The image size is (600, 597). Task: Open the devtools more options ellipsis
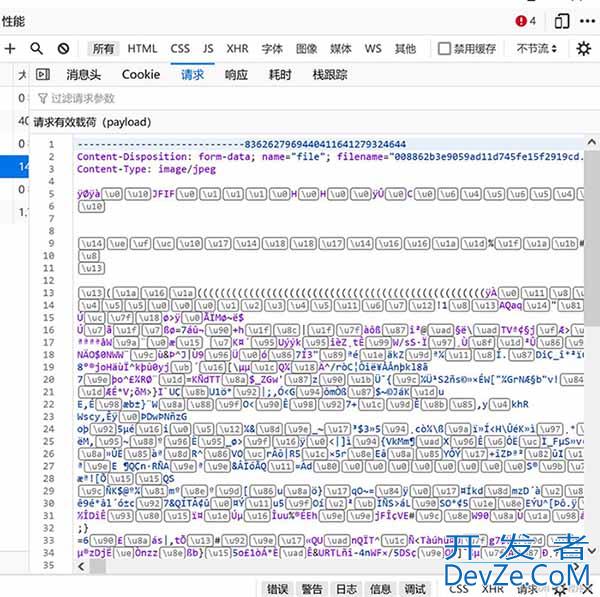tap(587, 21)
